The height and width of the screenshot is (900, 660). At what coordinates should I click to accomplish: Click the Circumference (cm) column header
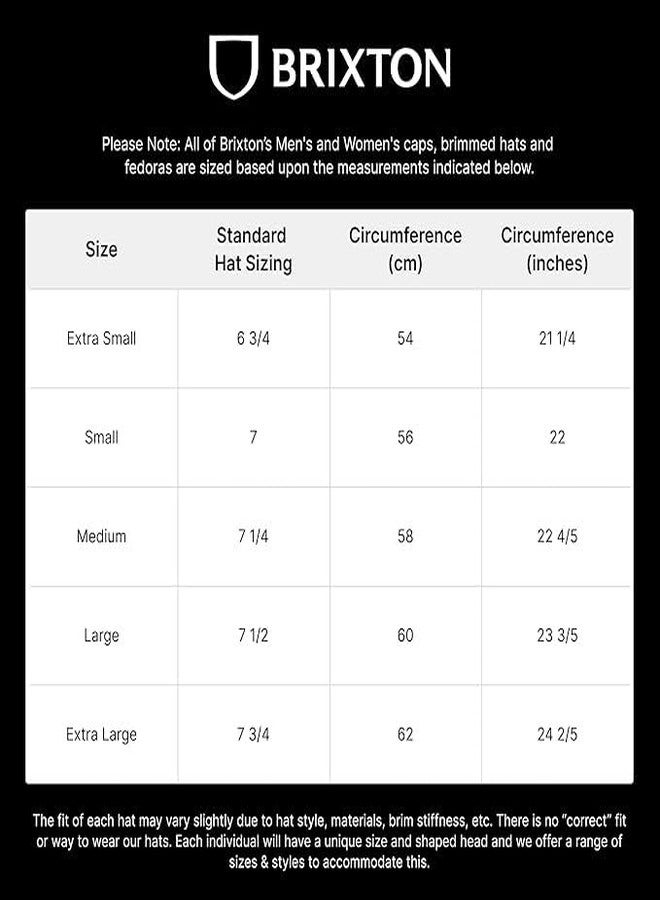point(405,249)
